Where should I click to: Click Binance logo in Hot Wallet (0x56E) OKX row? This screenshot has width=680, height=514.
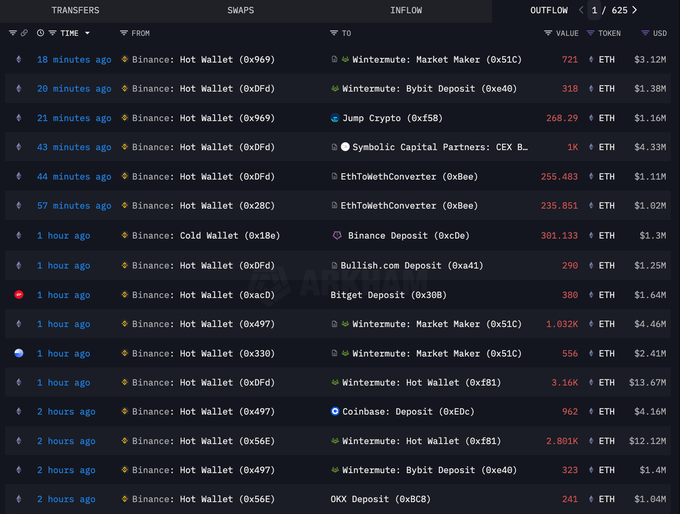pos(124,499)
